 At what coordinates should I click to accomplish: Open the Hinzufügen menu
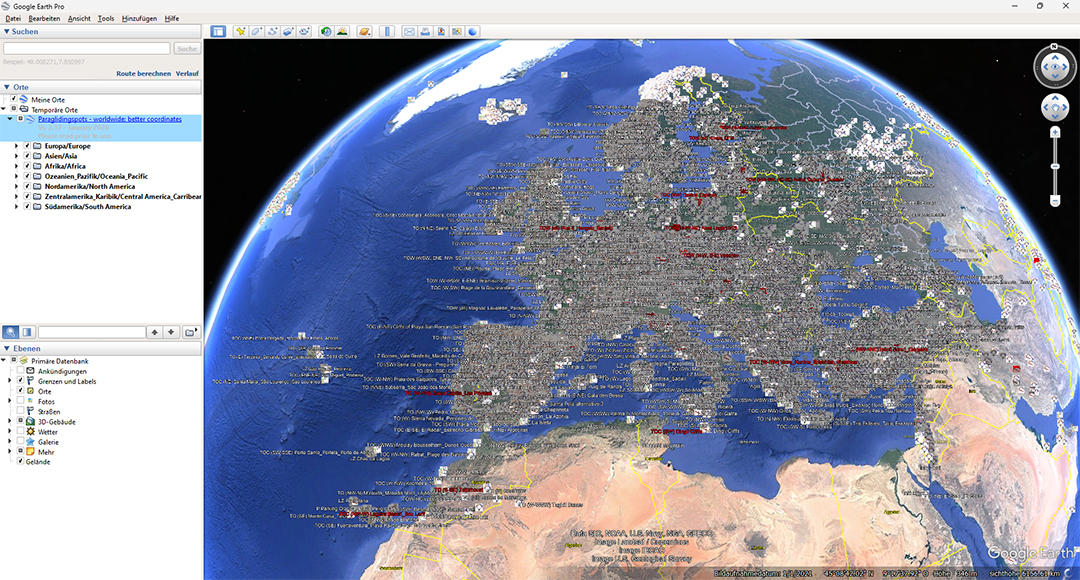(x=139, y=19)
